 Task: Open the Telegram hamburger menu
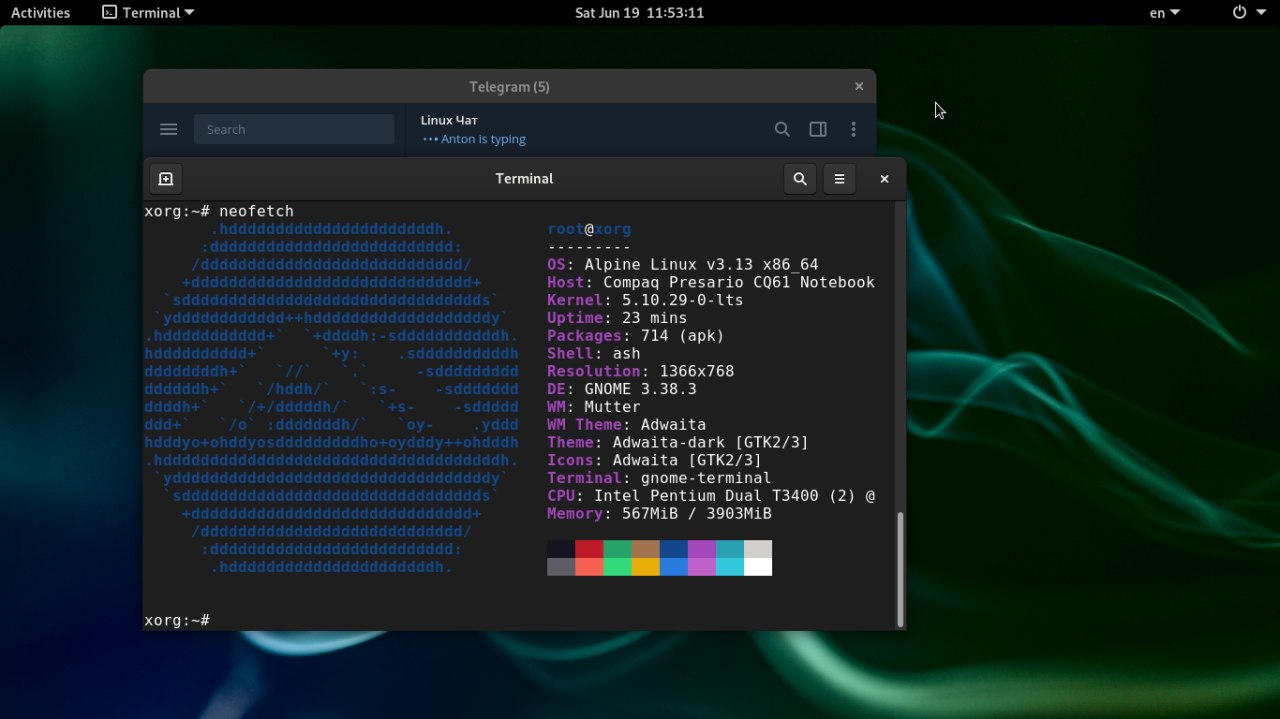[169, 129]
